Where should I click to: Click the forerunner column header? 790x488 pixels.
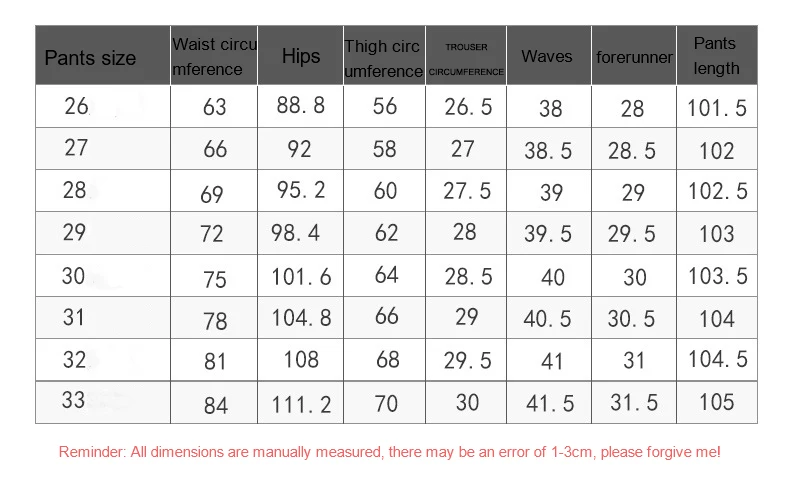pos(634,55)
